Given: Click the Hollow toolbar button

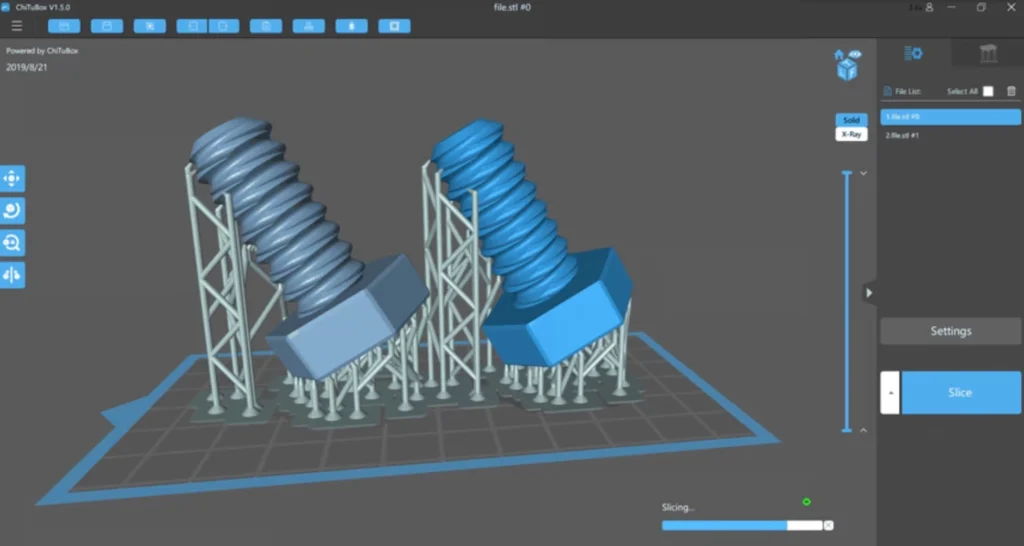Looking at the screenshot, I should tap(351, 26).
